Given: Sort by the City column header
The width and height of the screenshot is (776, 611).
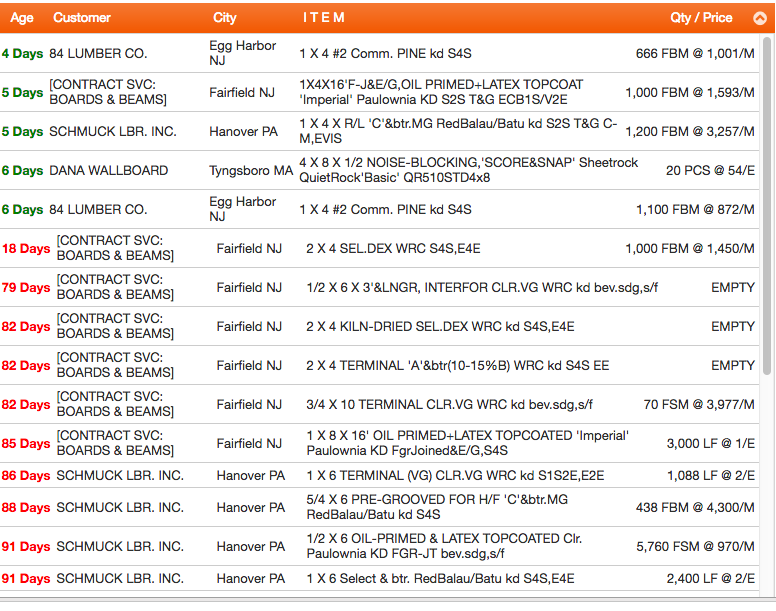Looking at the screenshot, I should coord(225,18).
